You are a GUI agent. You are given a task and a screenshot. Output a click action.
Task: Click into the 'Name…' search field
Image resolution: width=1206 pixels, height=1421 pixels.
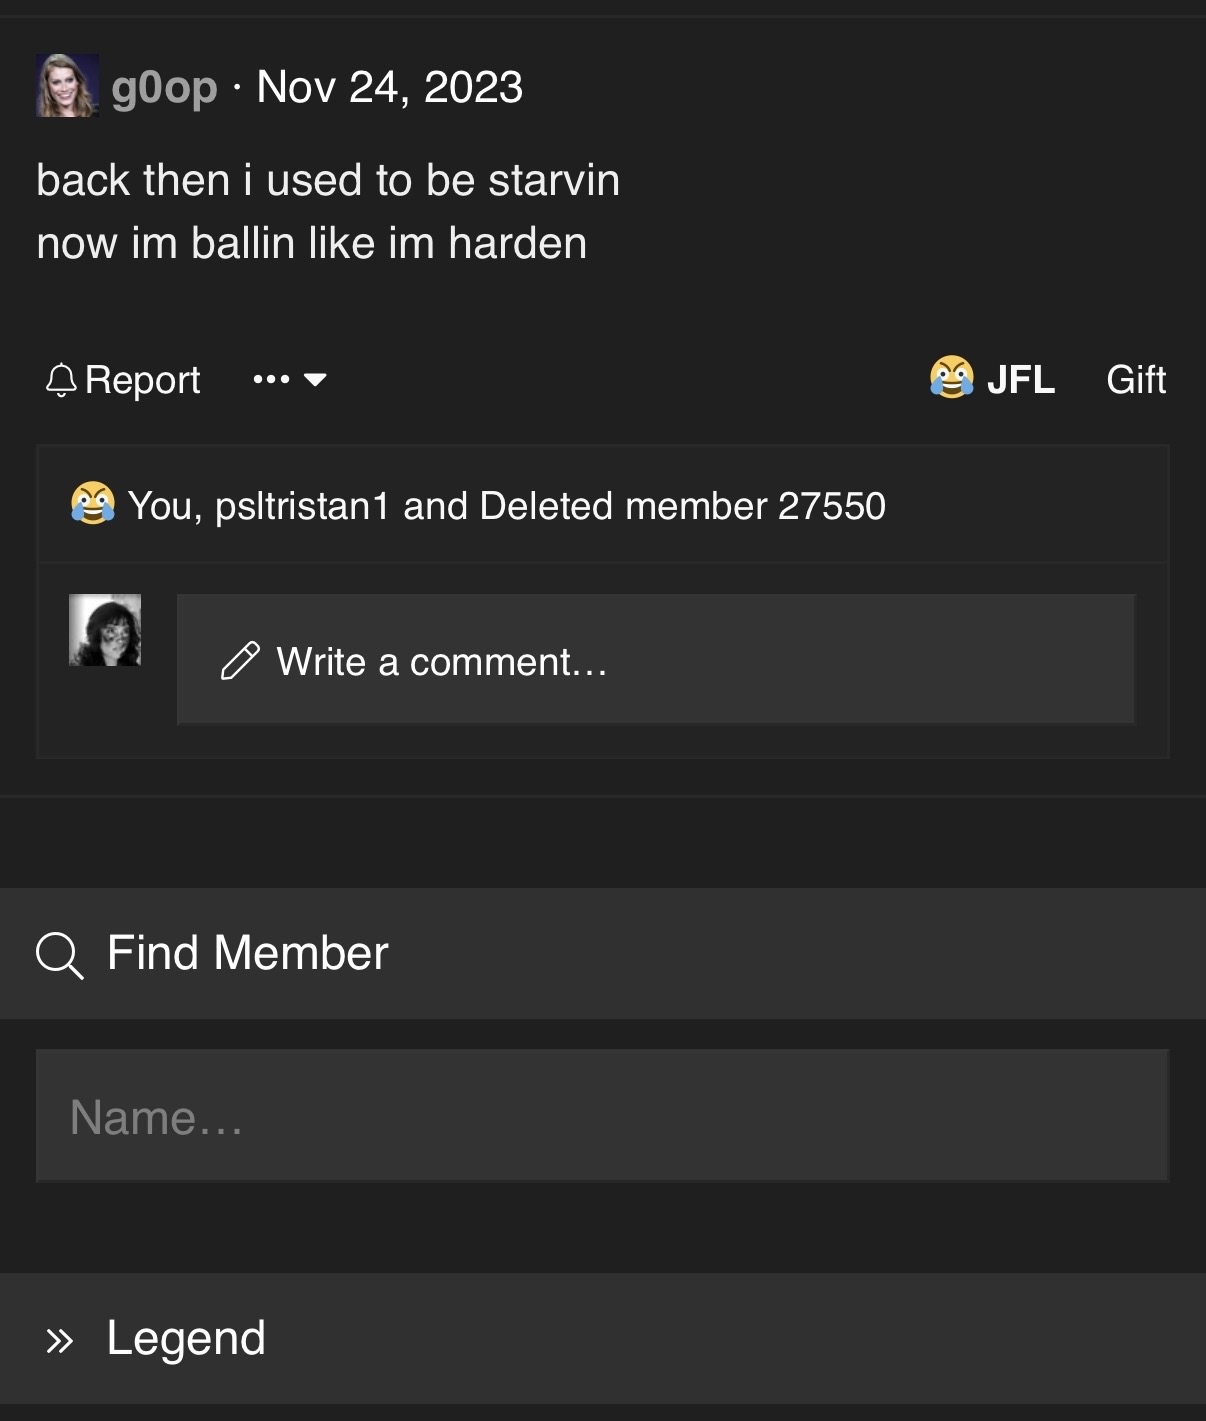pos(602,1116)
